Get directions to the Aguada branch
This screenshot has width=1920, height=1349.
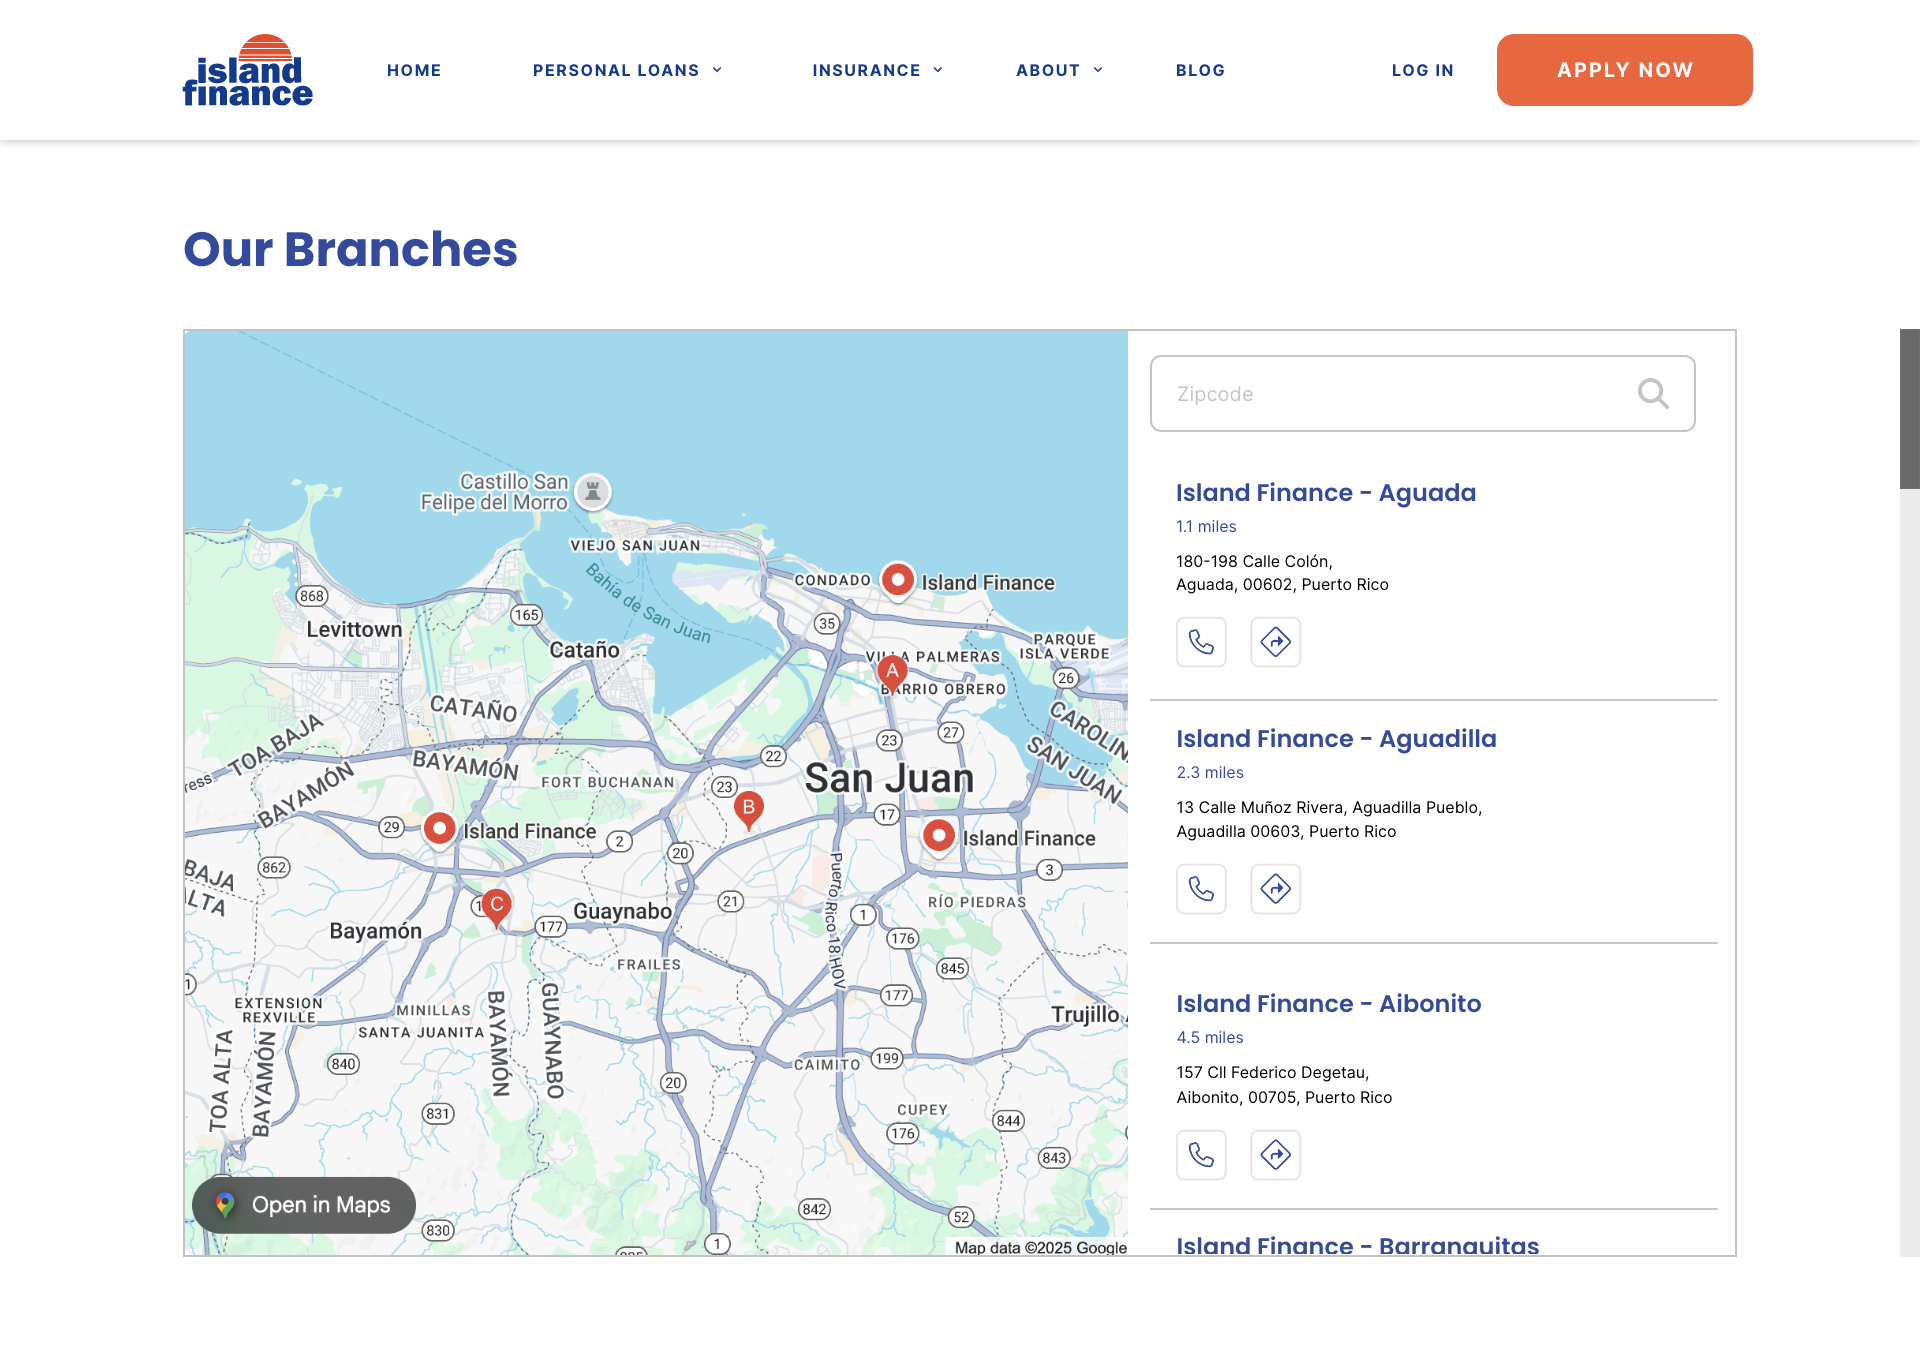(x=1275, y=642)
